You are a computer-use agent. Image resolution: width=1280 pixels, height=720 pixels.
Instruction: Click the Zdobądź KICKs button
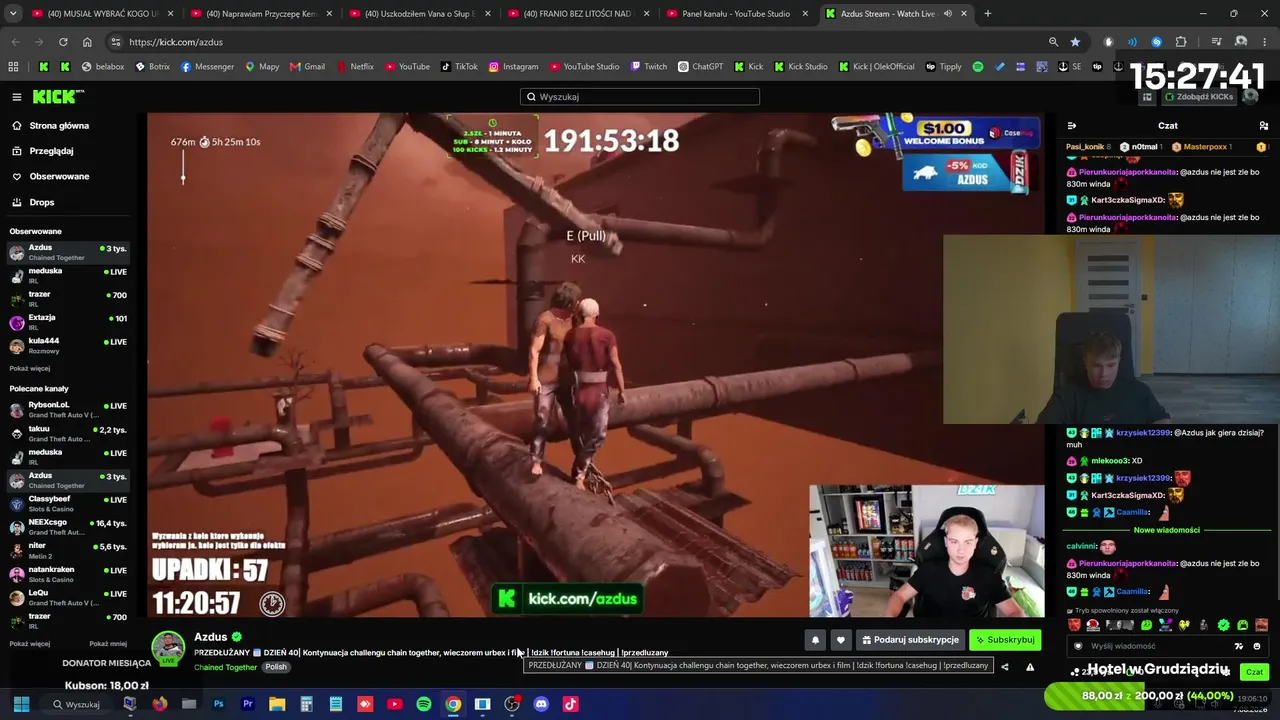[x=1201, y=97]
